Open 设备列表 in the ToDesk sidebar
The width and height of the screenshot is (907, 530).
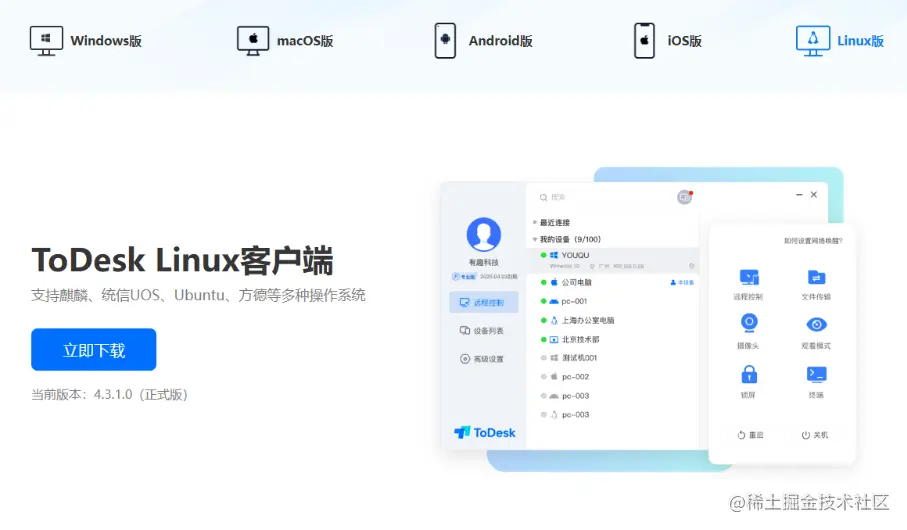point(484,331)
